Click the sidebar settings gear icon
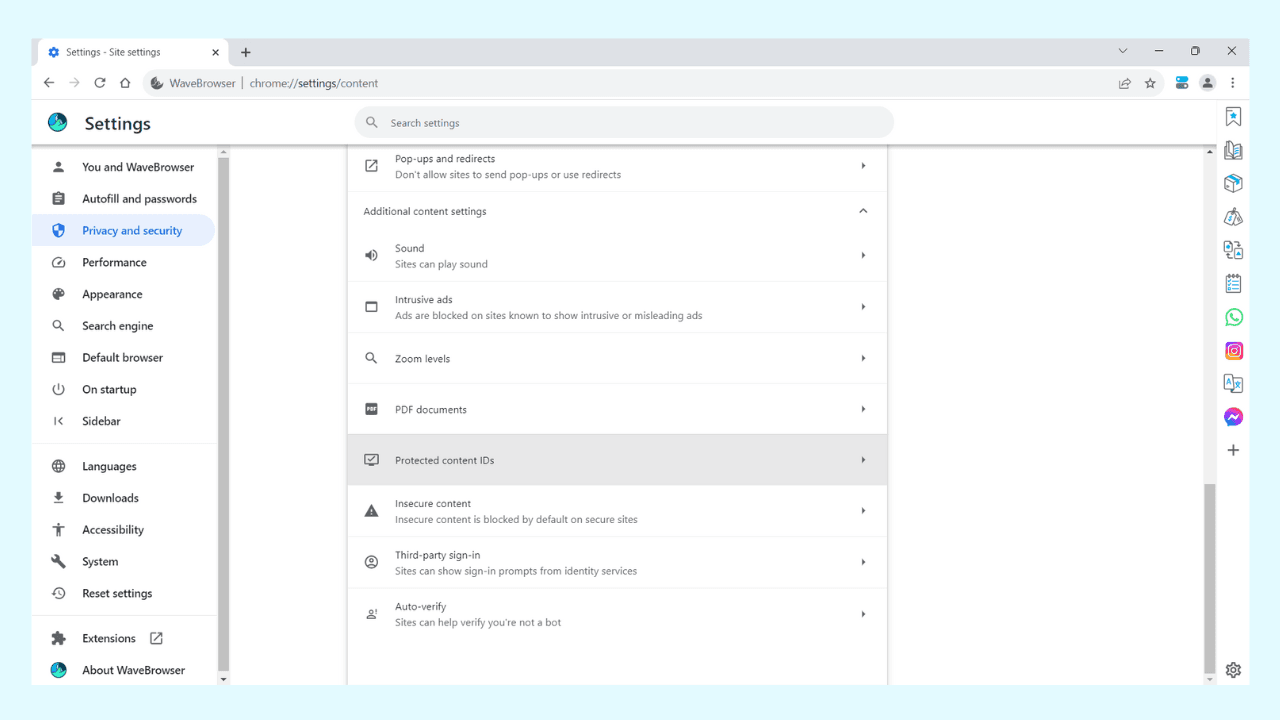This screenshot has width=1280, height=720. click(x=1233, y=670)
